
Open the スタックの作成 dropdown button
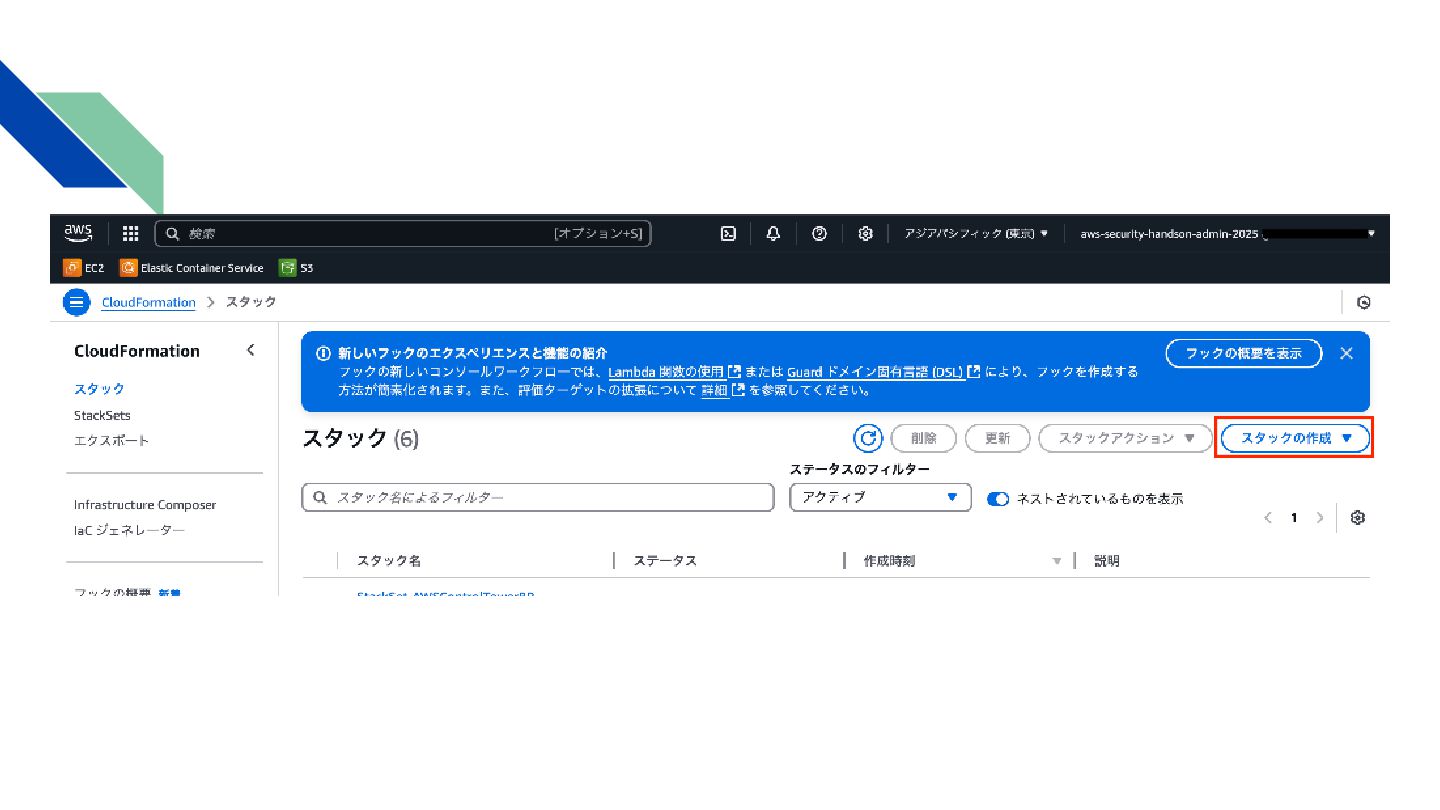coord(1295,438)
